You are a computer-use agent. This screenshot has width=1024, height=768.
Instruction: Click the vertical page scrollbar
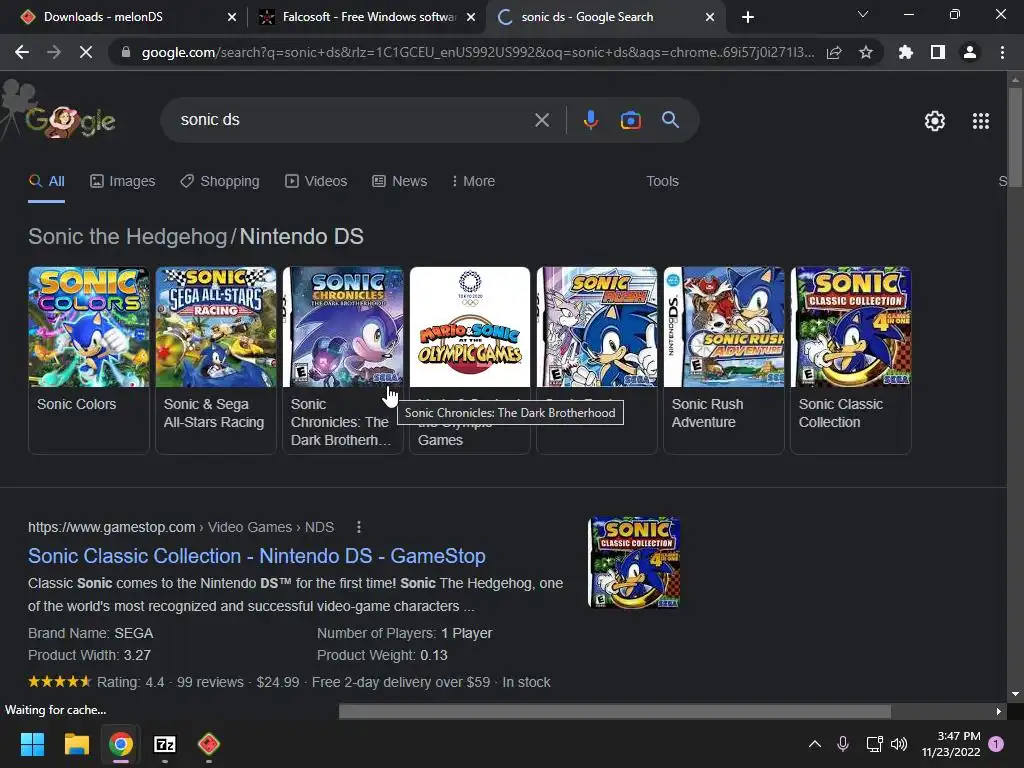1015,137
